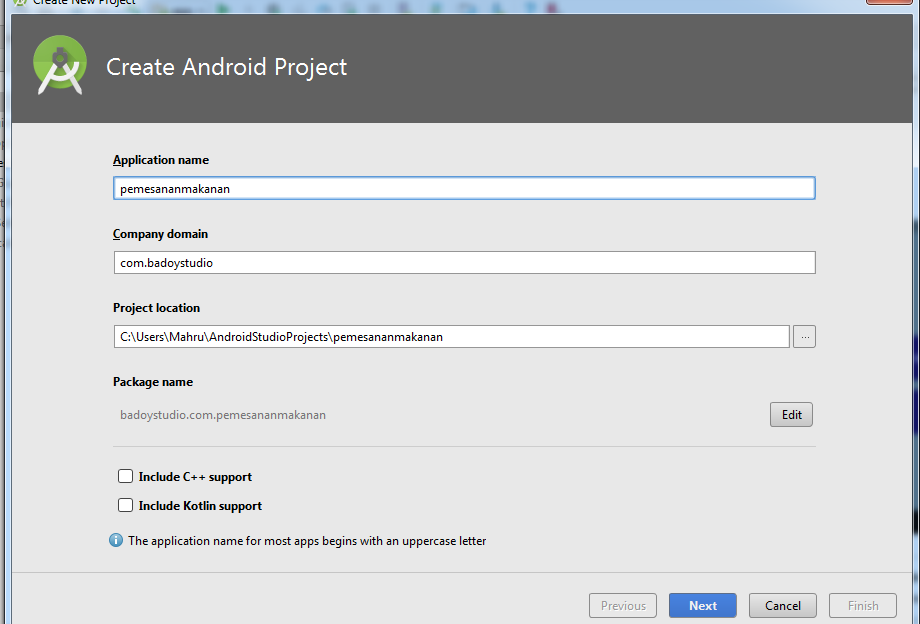Enable Include C++ support checkbox
Image resolution: width=920 pixels, height=624 pixels.
126,477
